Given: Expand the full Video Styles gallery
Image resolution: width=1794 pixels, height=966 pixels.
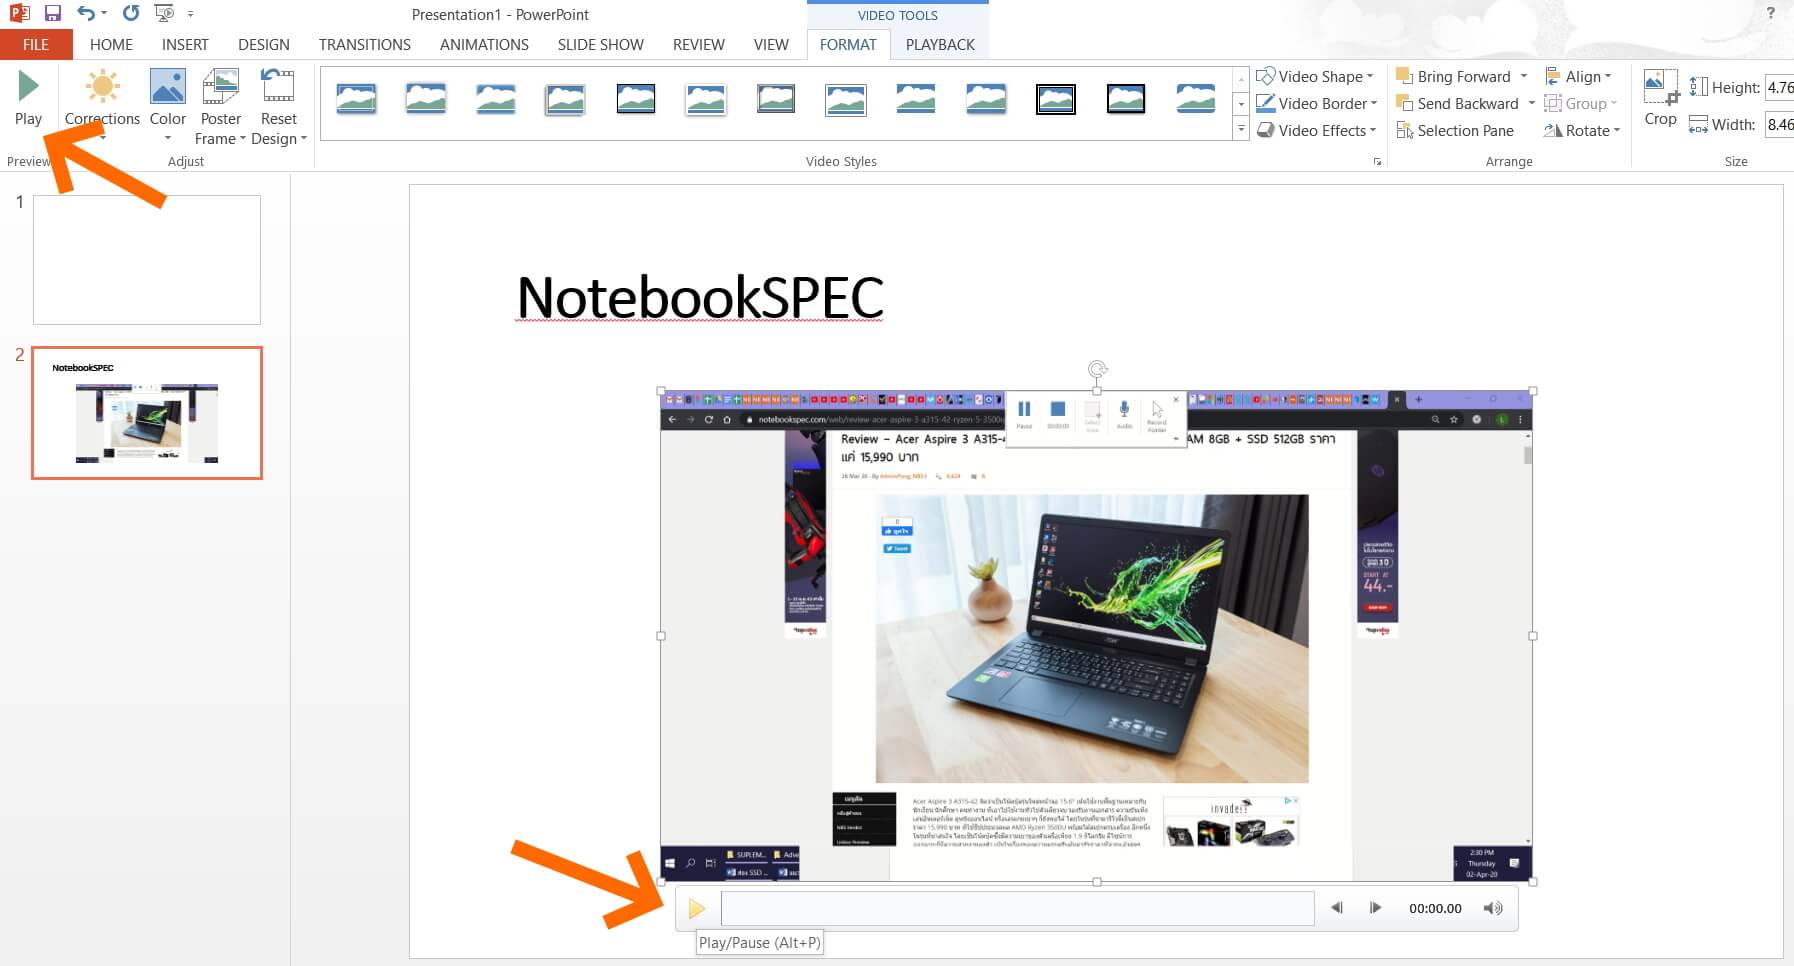Looking at the screenshot, I should (x=1241, y=129).
